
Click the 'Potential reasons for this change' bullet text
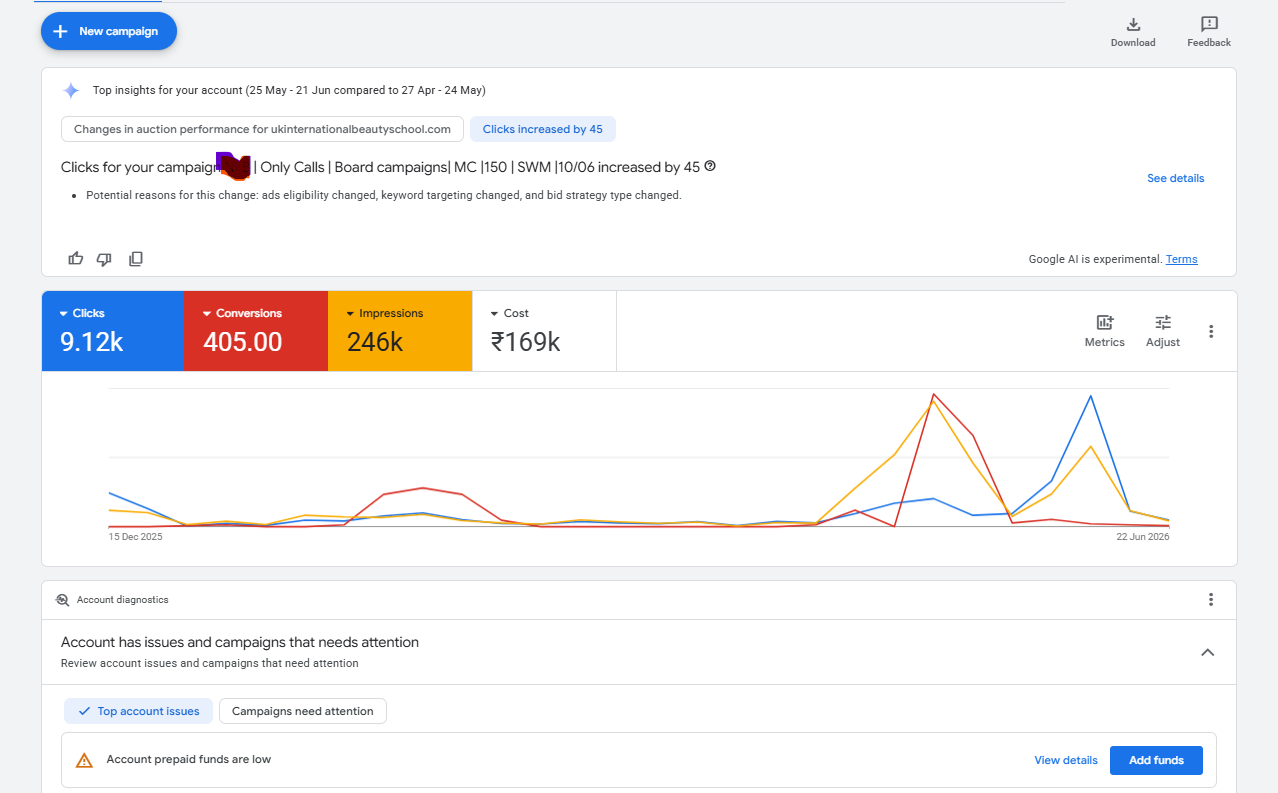pyautogui.click(x=384, y=195)
